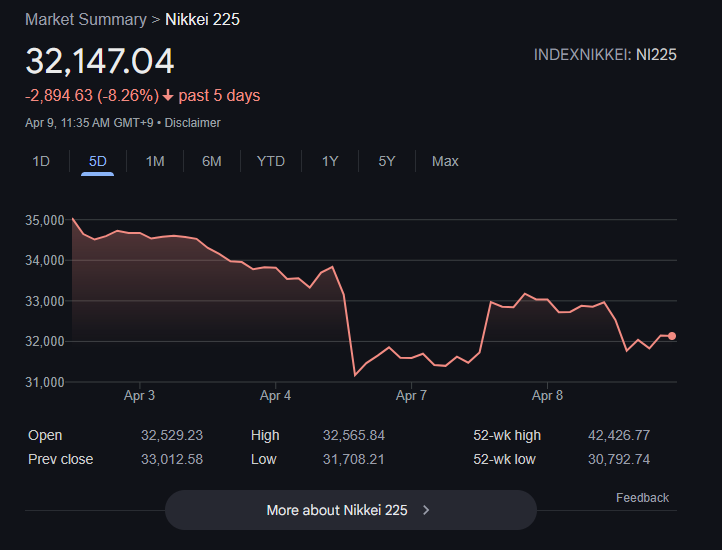The width and height of the screenshot is (722, 550).
Task: Click the 52-wk low value 30,792.74
Action: pos(619,459)
